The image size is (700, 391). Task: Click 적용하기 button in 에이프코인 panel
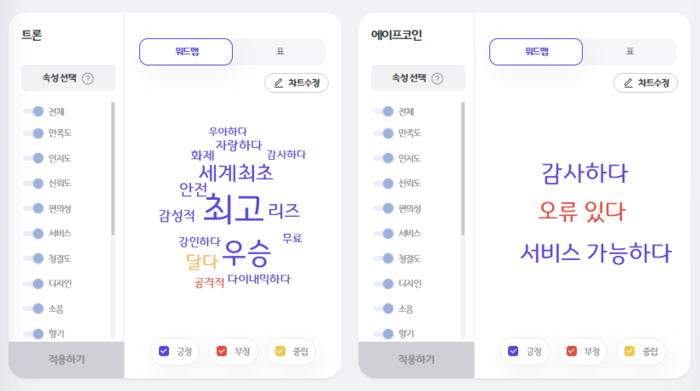[x=416, y=360]
